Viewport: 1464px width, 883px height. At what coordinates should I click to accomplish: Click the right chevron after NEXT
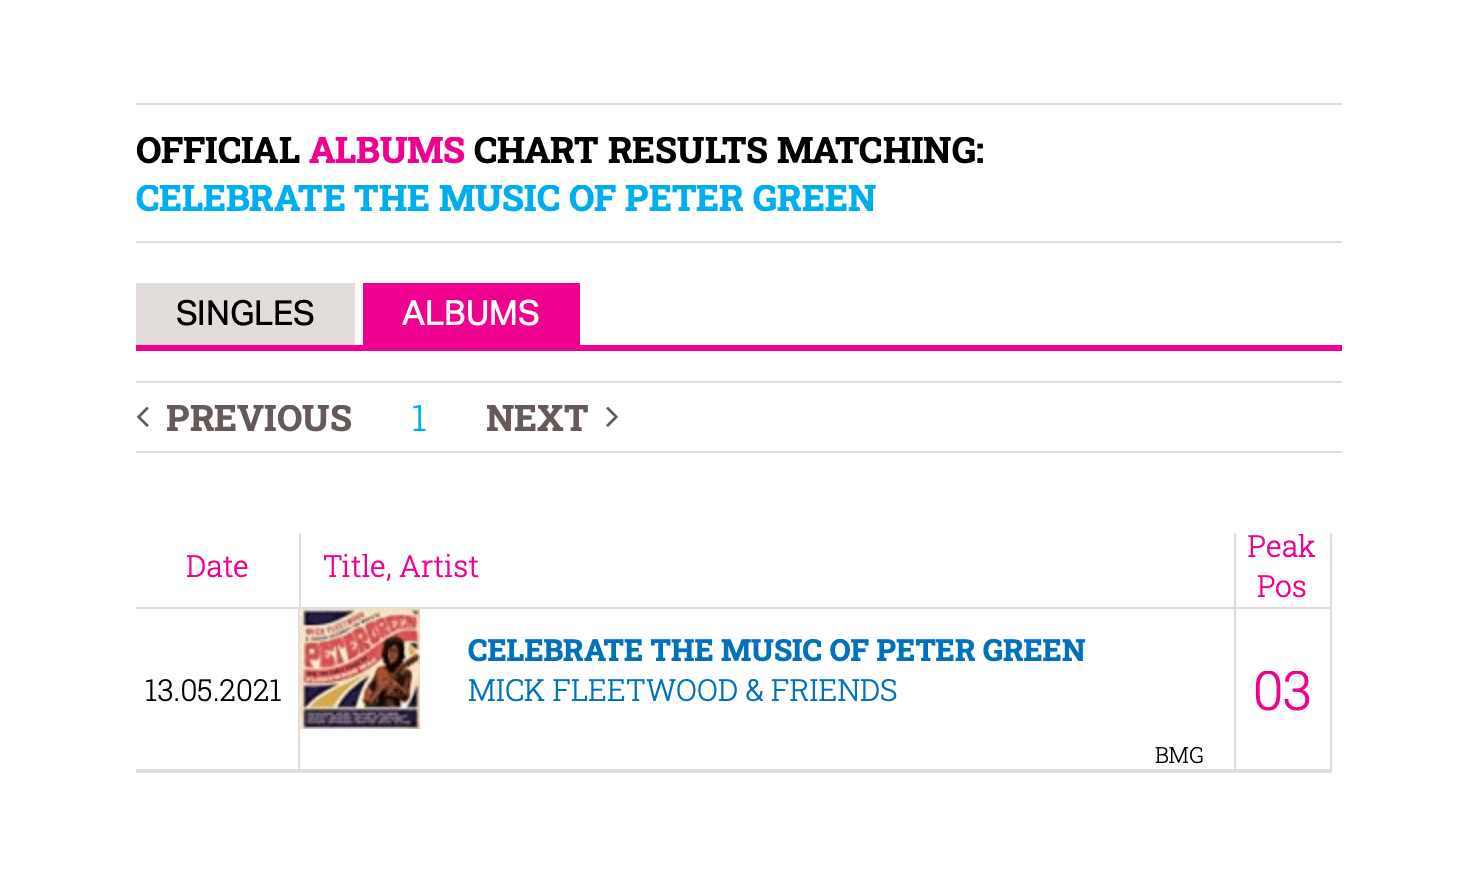612,417
